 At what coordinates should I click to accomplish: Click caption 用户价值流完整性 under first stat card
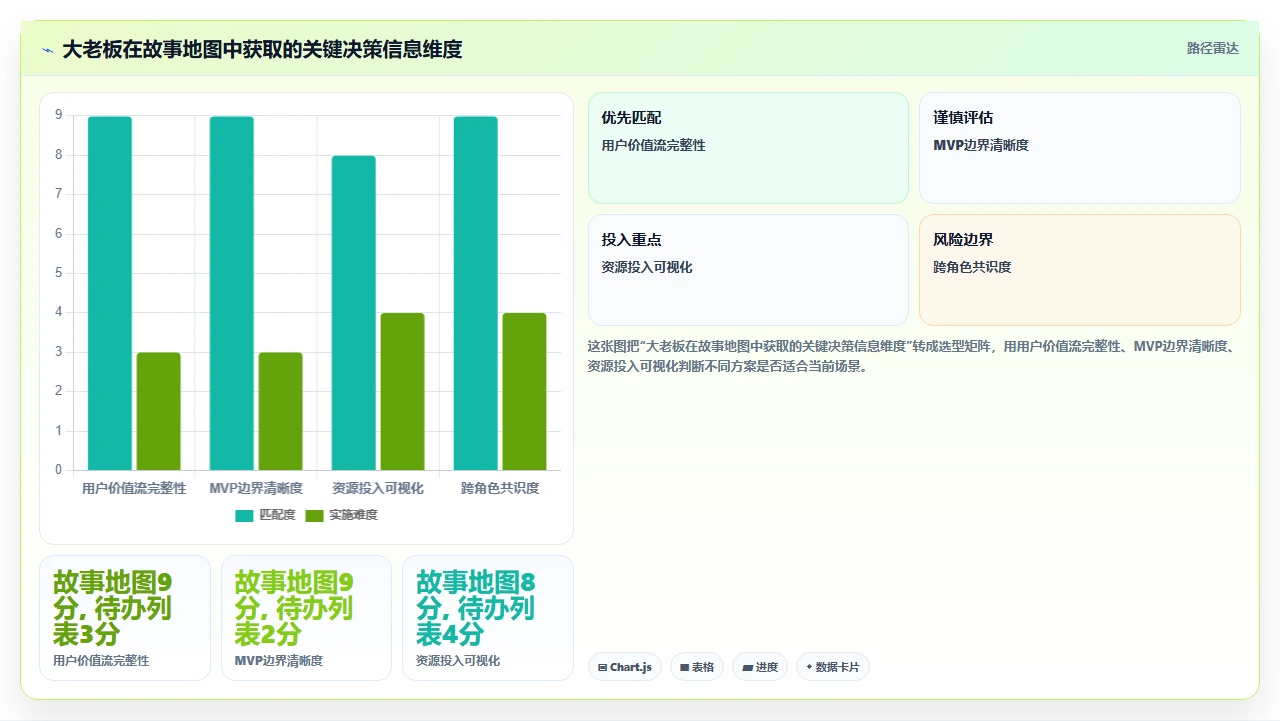click(101, 661)
